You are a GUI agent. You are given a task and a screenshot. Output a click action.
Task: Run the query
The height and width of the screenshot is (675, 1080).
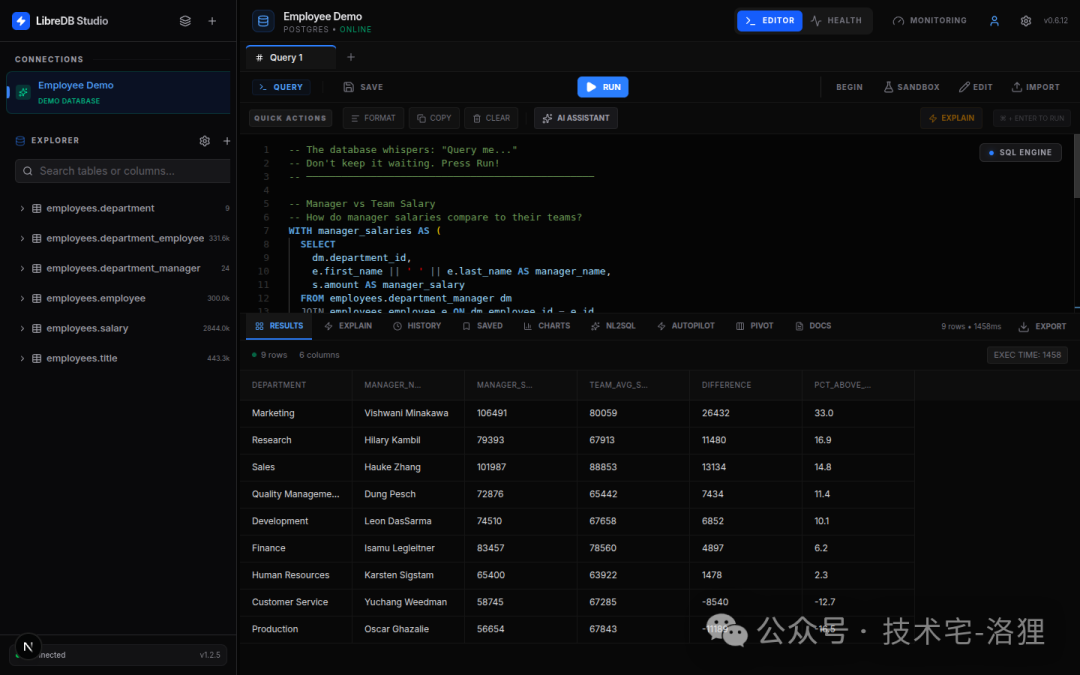pyautogui.click(x=603, y=87)
